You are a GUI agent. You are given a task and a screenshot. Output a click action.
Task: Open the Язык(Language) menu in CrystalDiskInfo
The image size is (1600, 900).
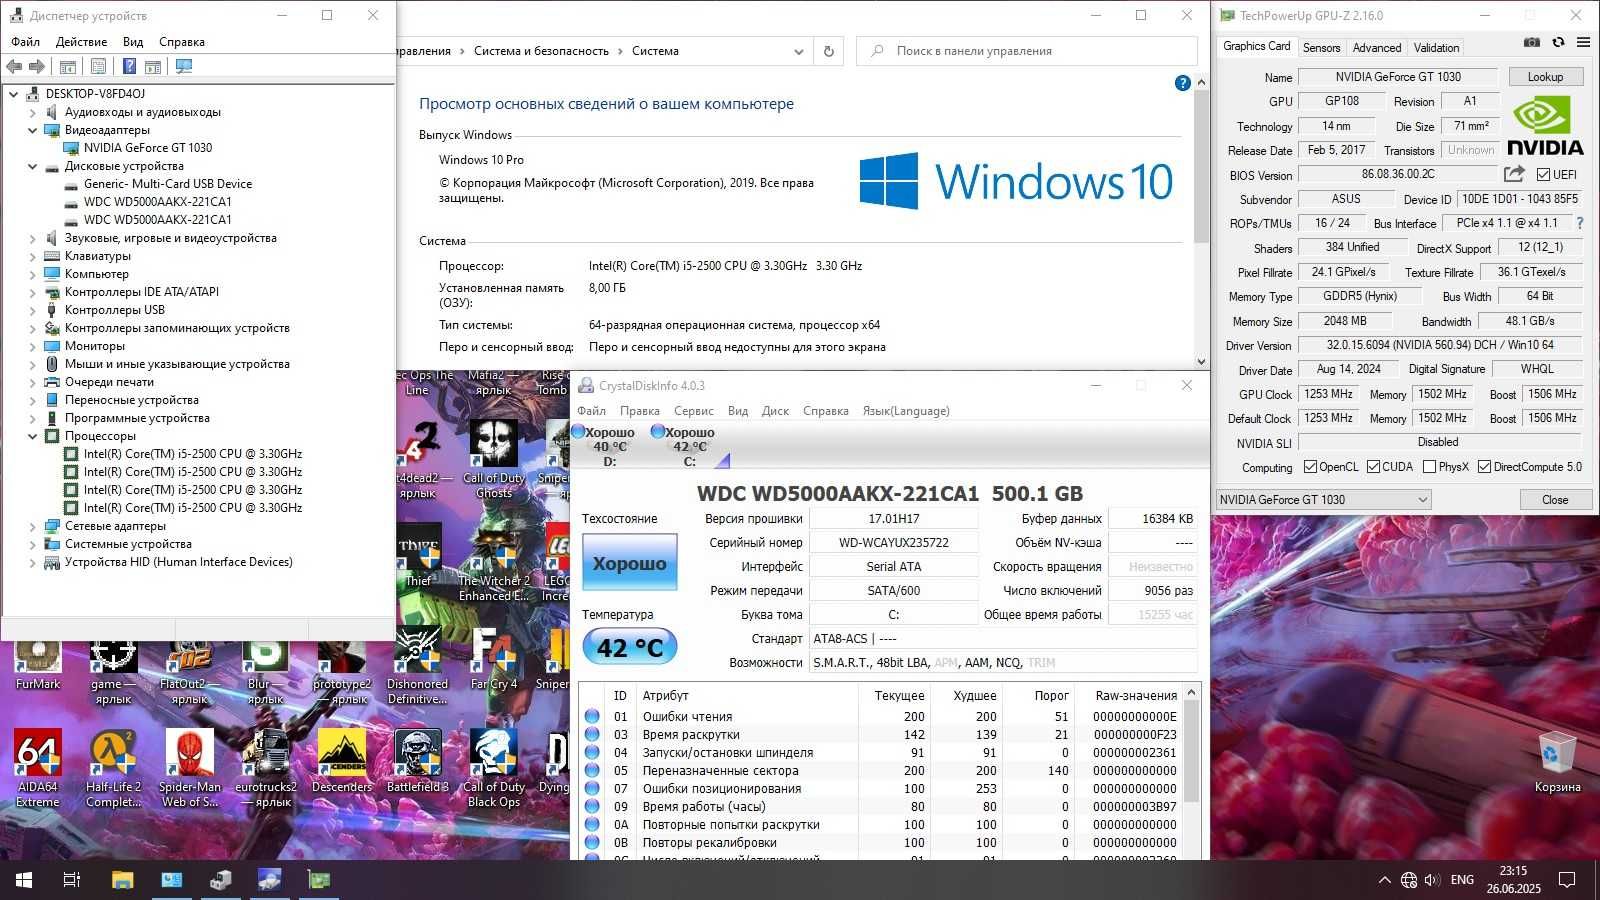[x=906, y=411]
